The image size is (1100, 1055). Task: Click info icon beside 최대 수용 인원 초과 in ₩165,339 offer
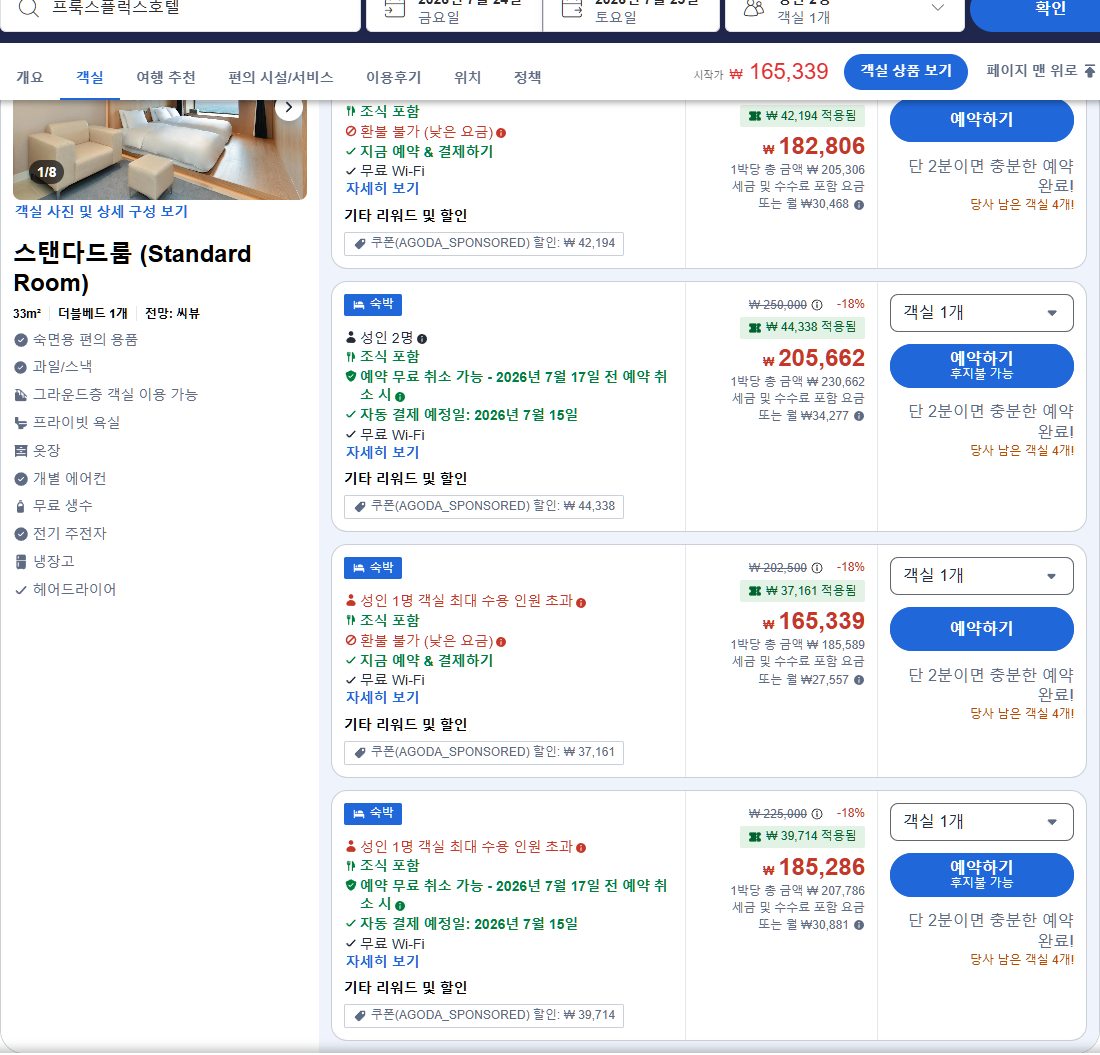[x=581, y=603]
